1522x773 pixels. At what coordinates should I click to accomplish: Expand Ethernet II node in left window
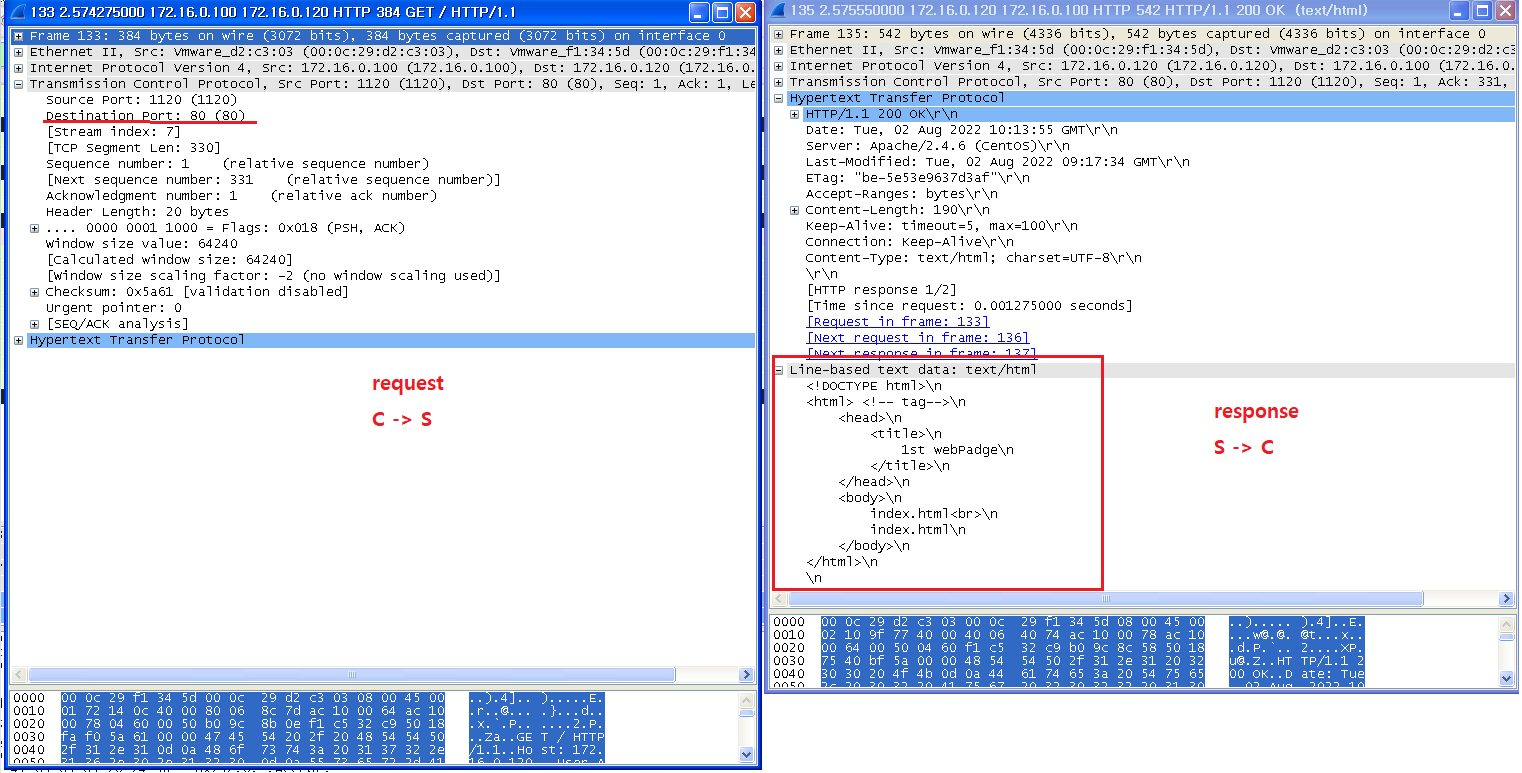click(19, 52)
